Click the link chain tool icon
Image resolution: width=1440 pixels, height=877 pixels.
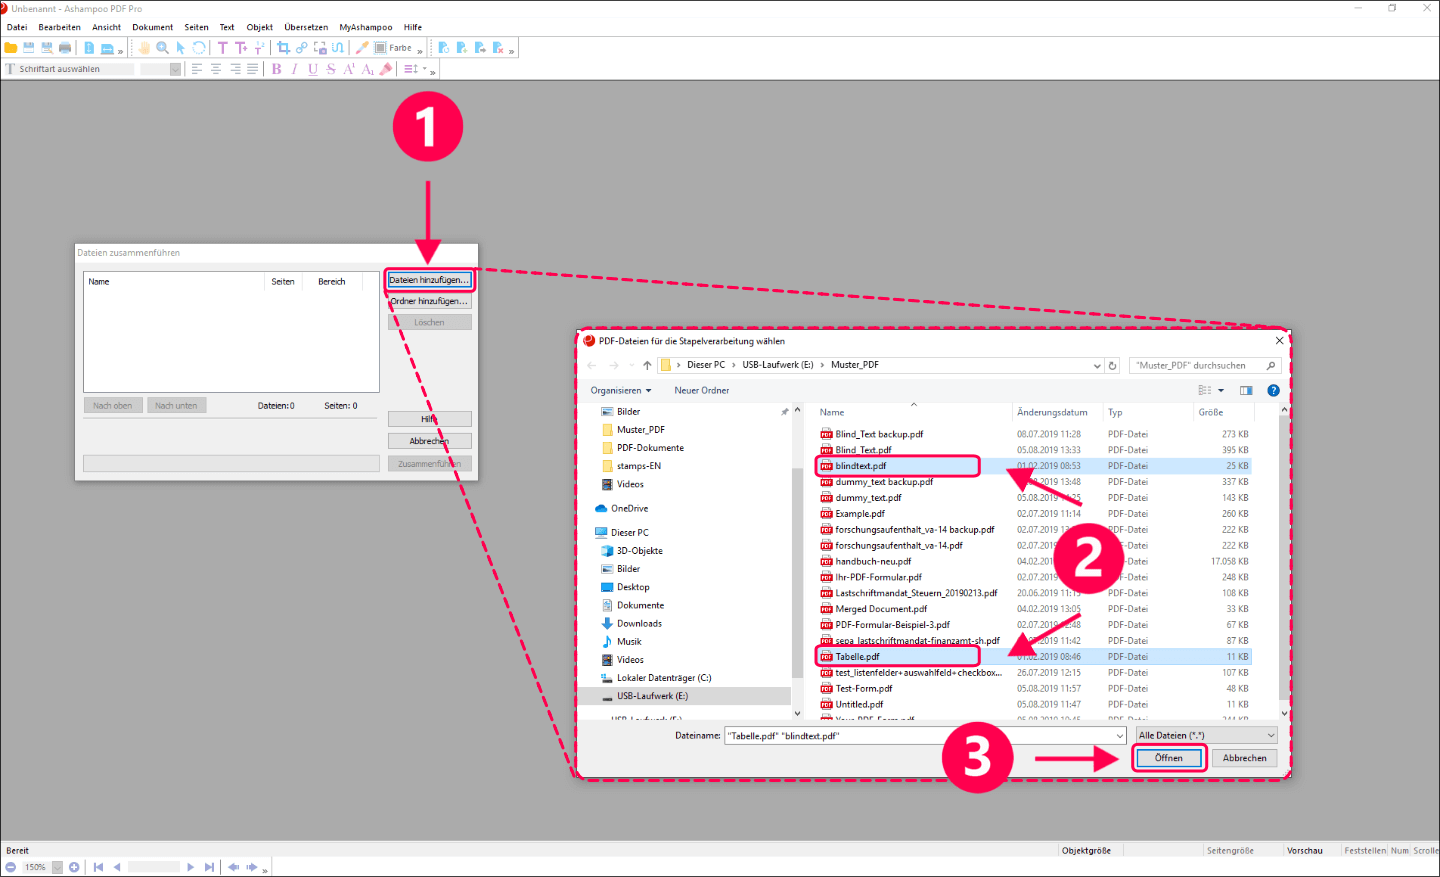pyautogui.click(x=302, y=48)
